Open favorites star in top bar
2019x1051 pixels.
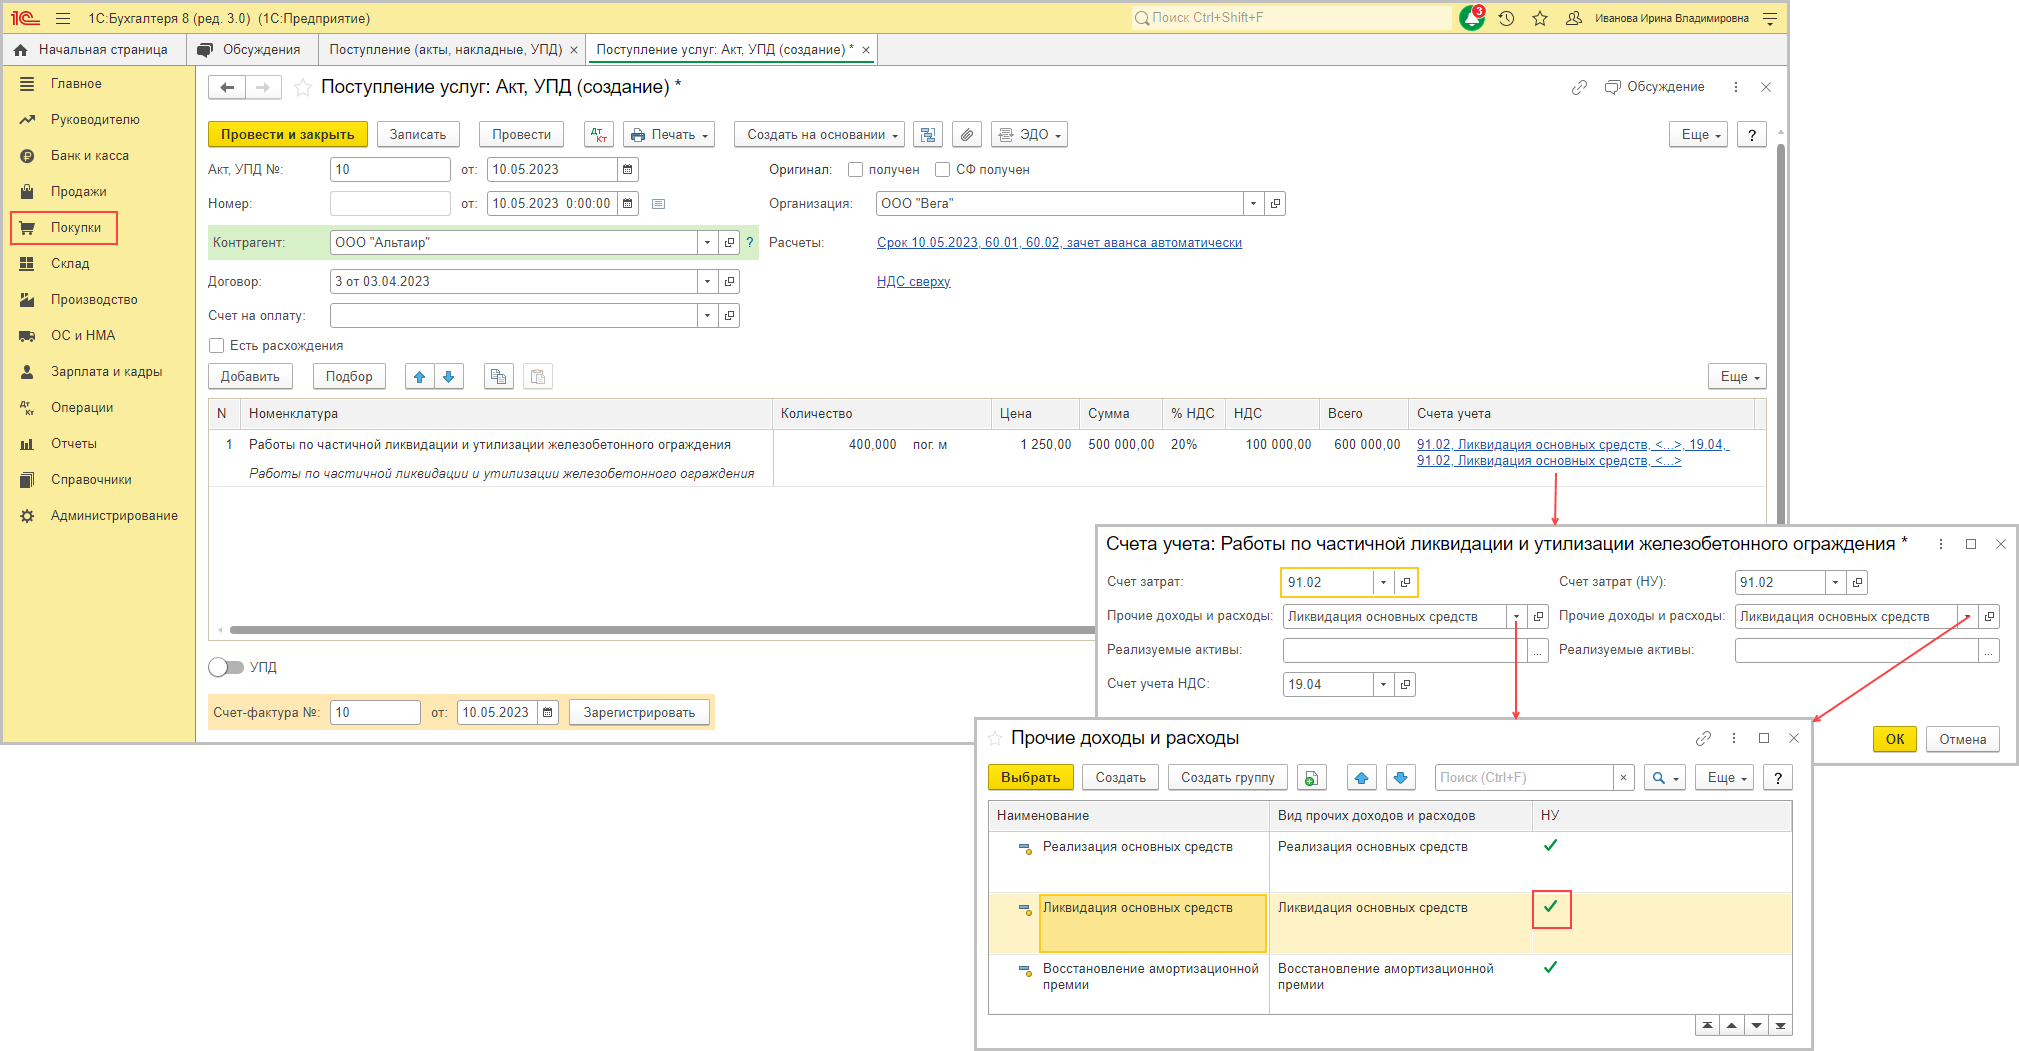click(x=1540, y=18)
